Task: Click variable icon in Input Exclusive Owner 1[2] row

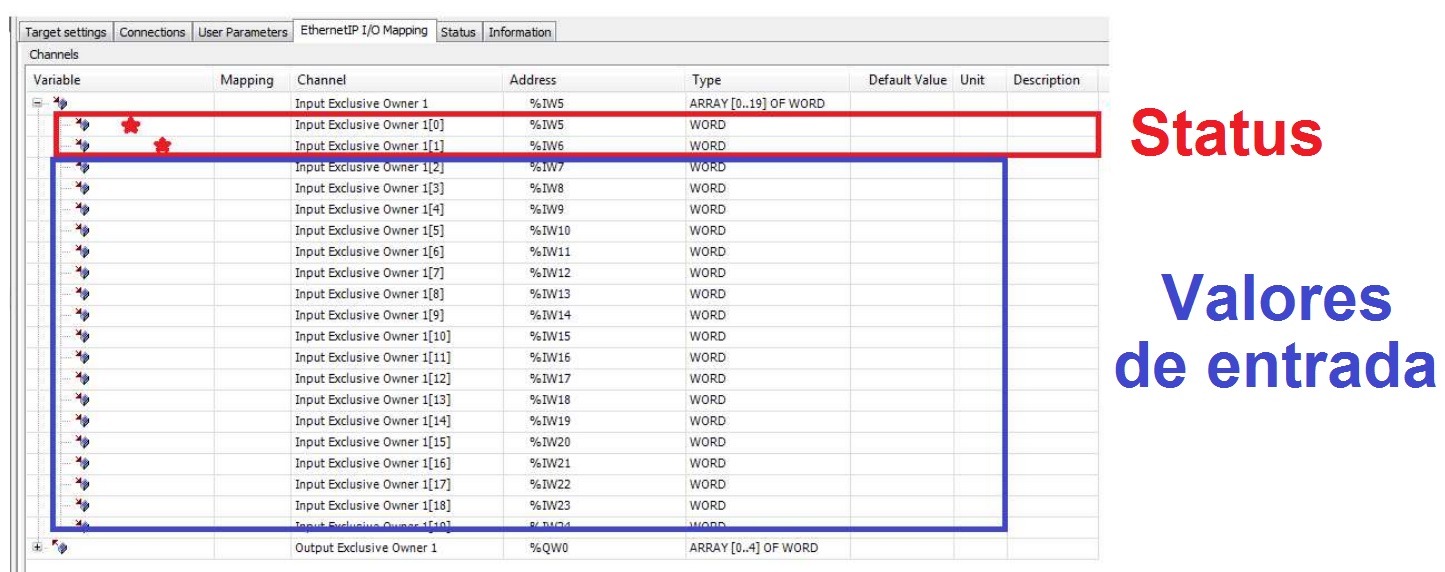Action: click(82, 167)
